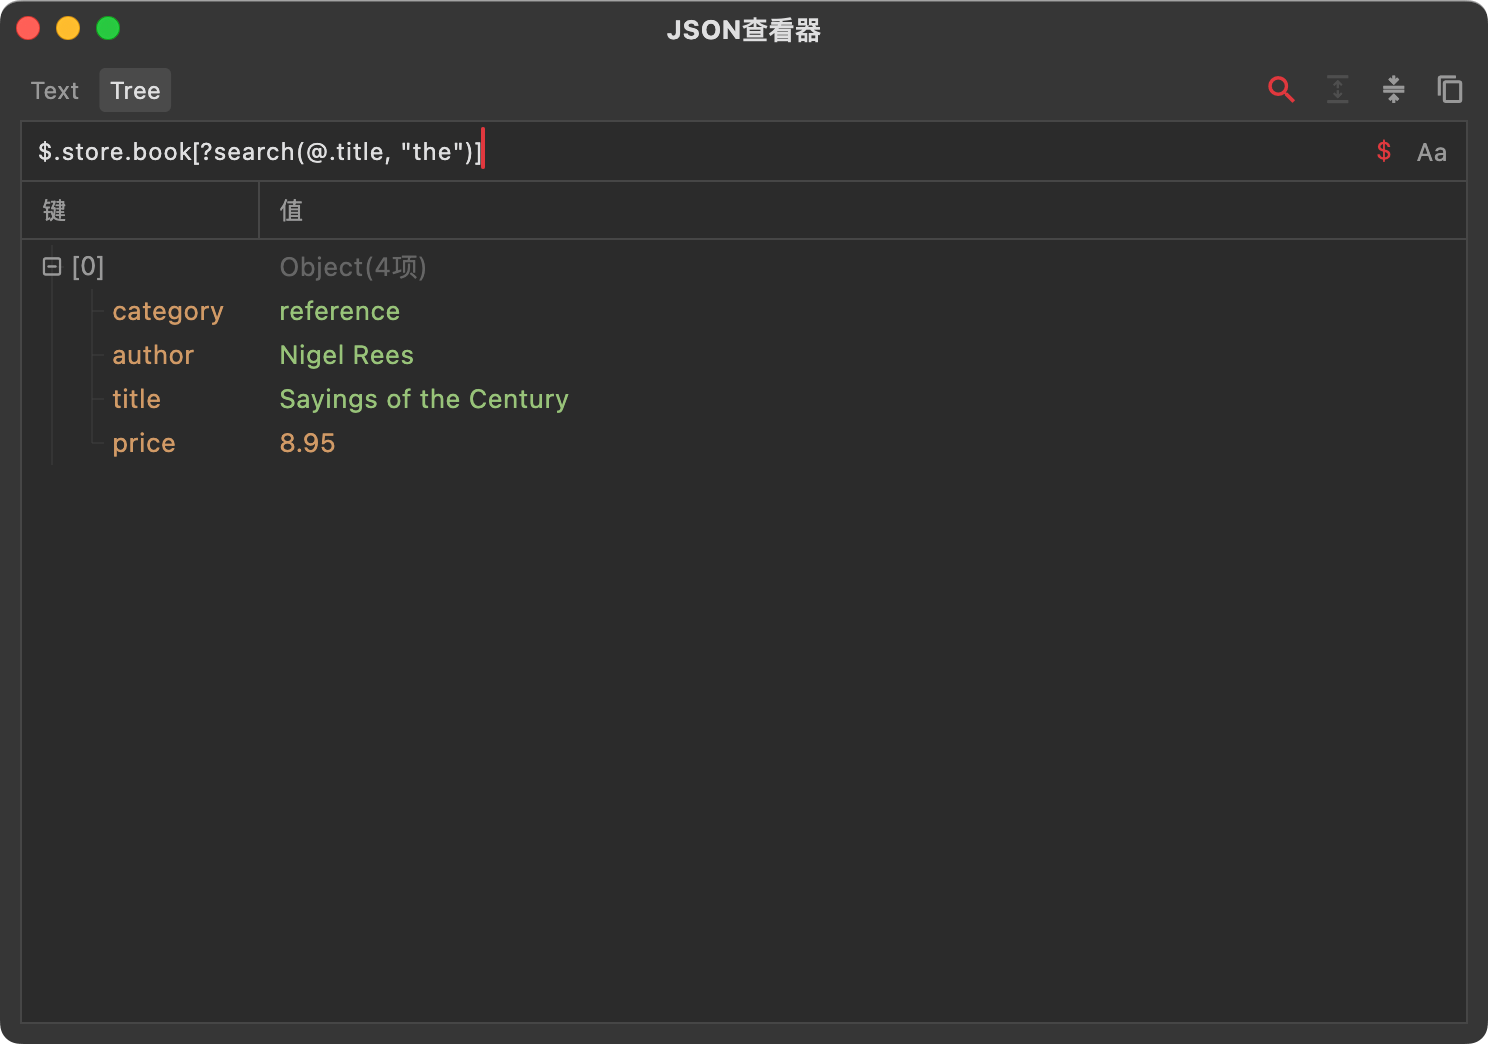Click the green zoom window button
This screenshot has width=1488, height=1044.
coord(108,29)
